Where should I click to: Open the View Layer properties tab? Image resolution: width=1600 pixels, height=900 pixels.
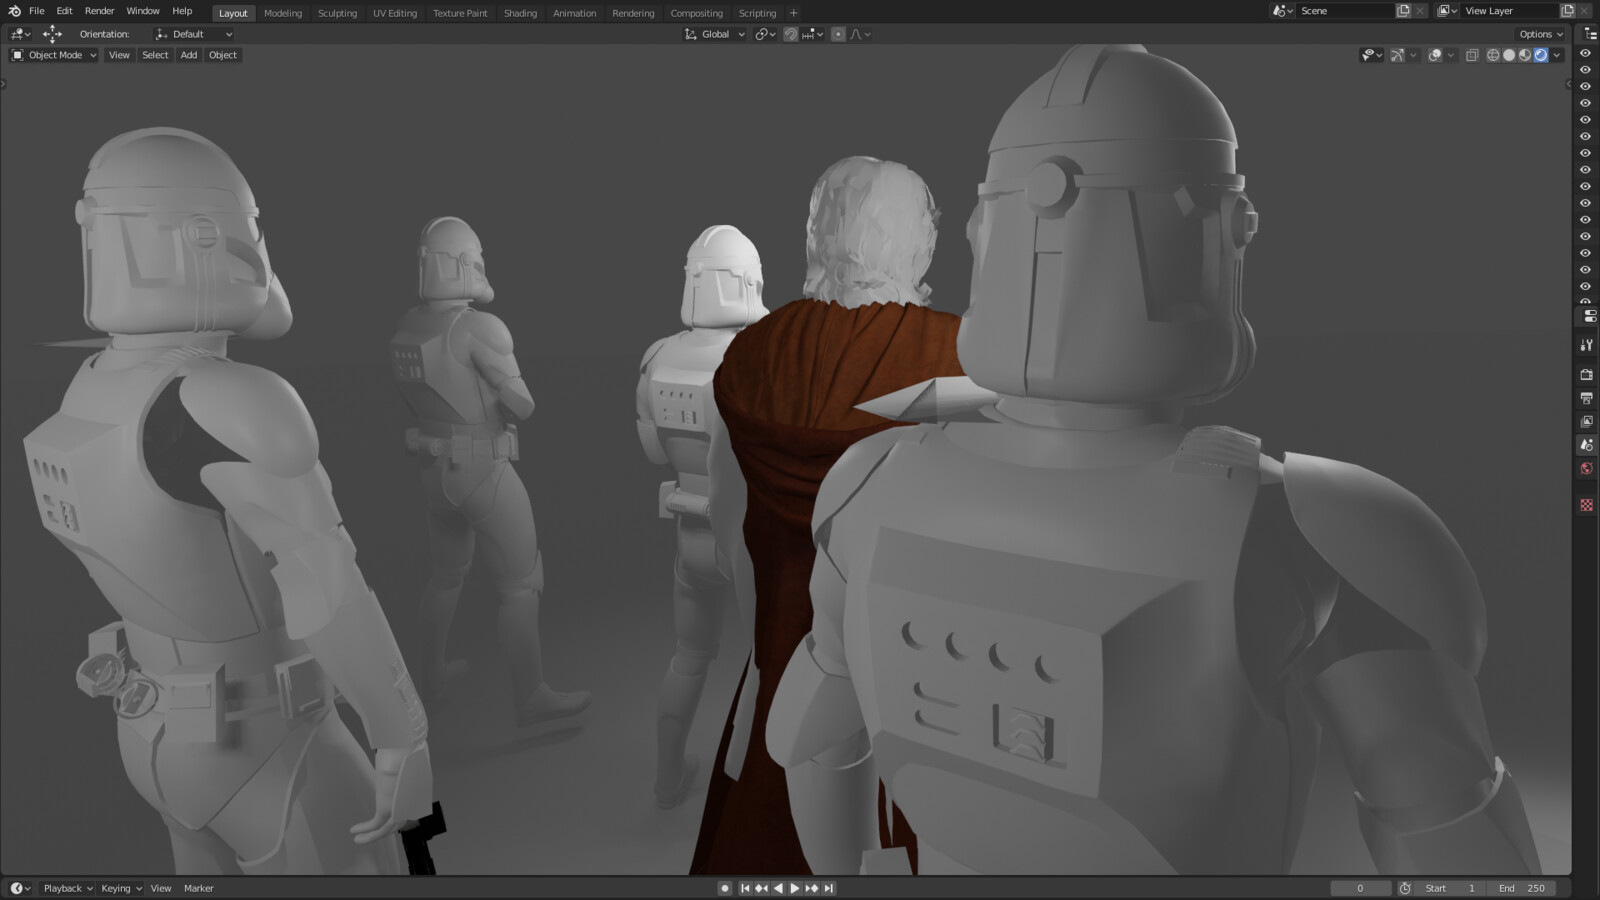[x=1586, y=422]
